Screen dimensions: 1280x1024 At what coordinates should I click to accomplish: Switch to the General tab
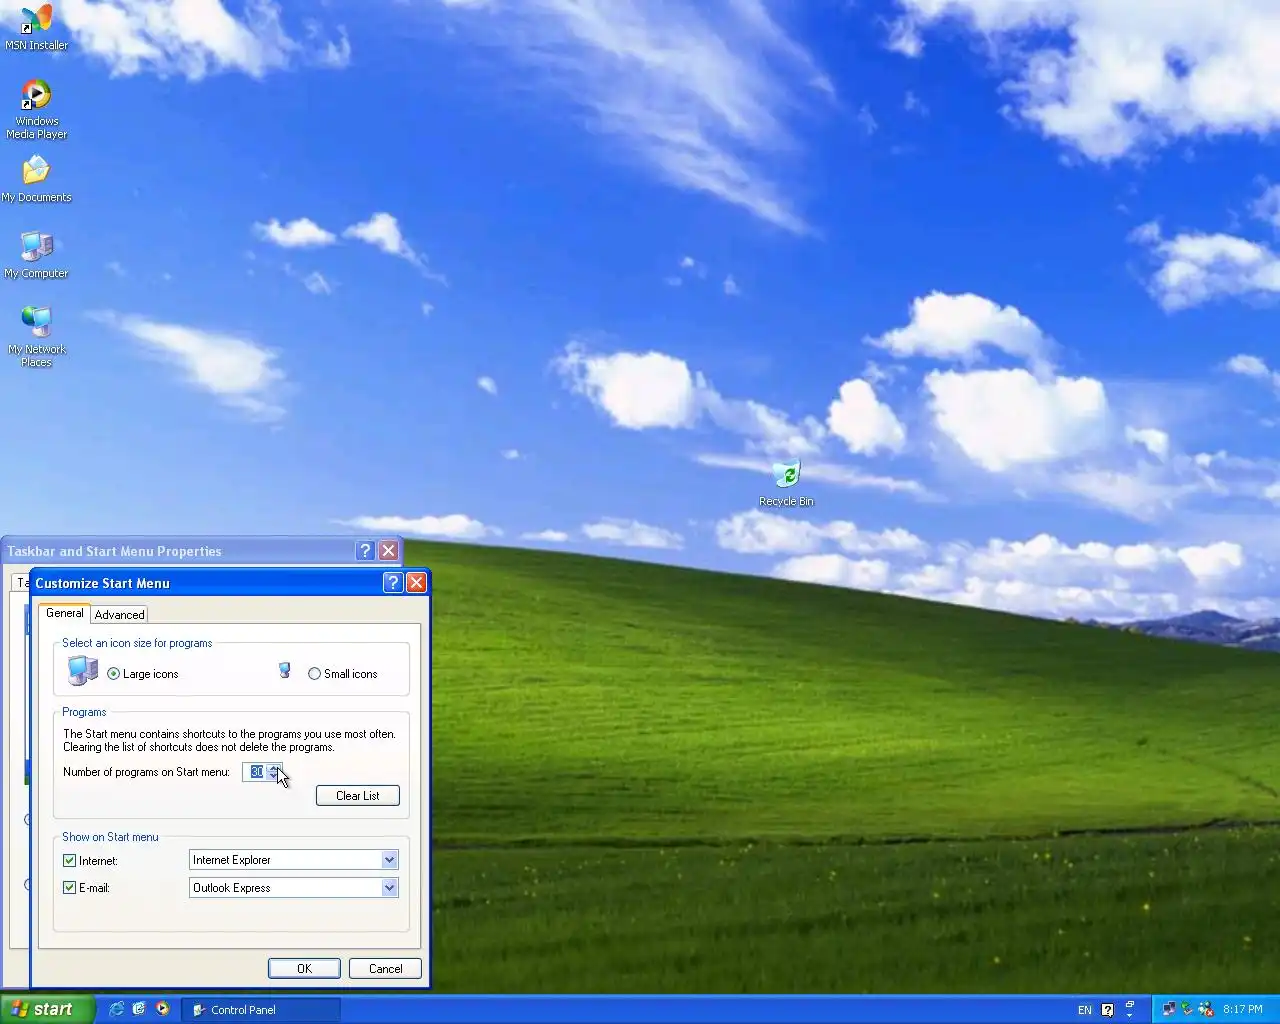point(65,613)
